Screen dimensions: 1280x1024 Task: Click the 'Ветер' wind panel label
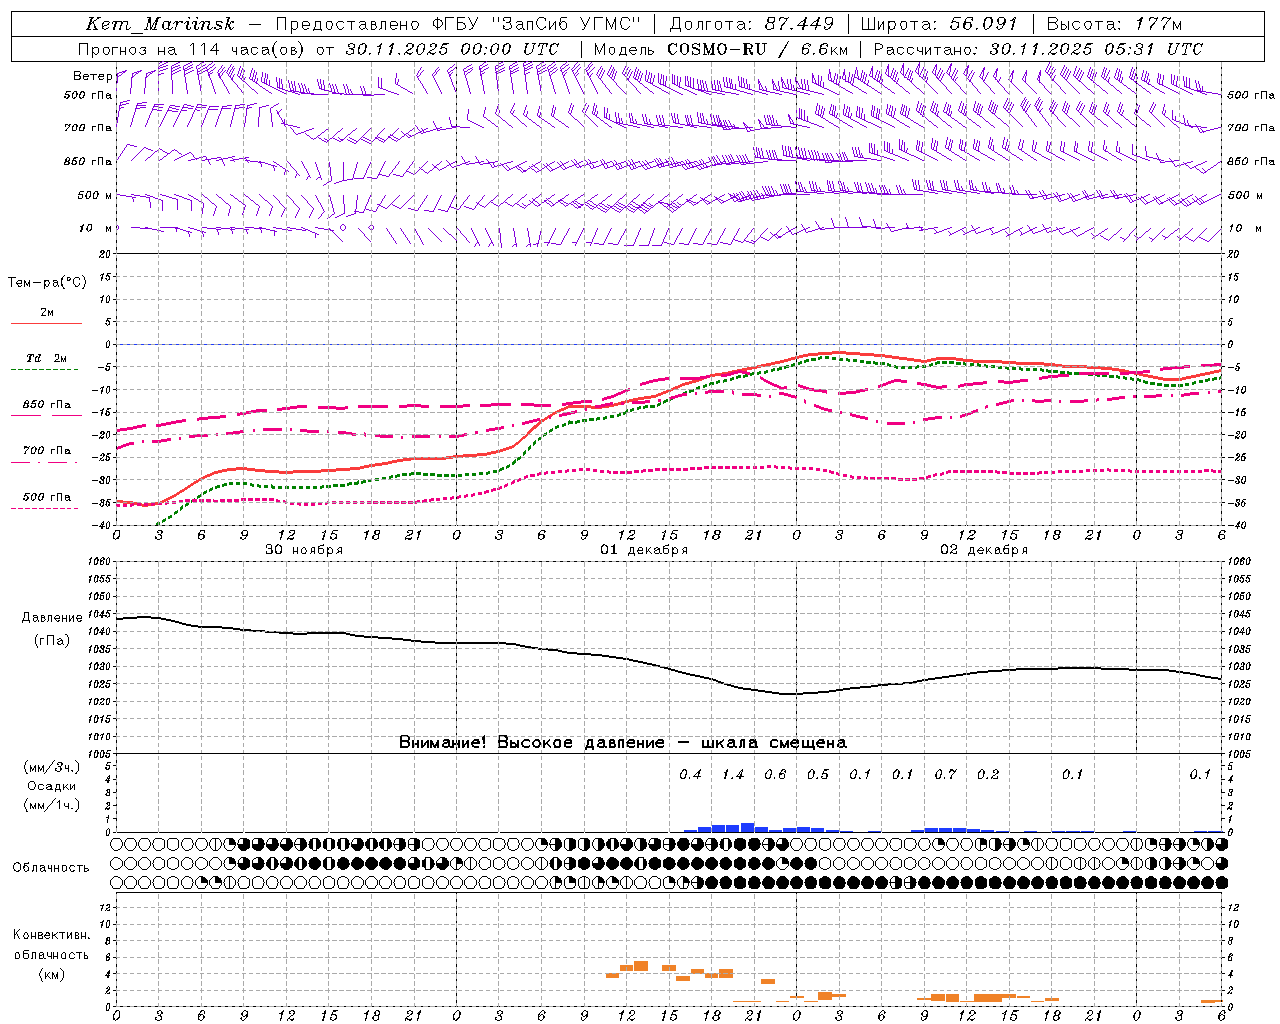(x=92, y=76)
